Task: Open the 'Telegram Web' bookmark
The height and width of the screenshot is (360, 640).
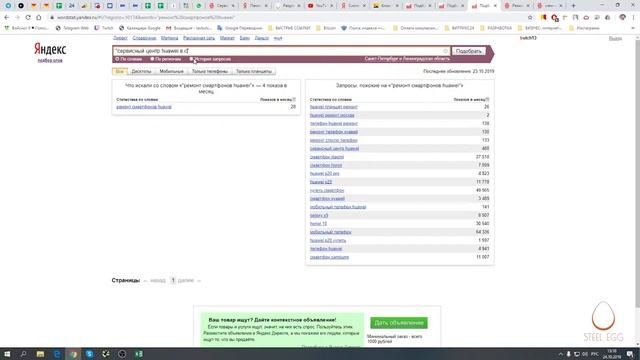Action: [x=72, y=28]
